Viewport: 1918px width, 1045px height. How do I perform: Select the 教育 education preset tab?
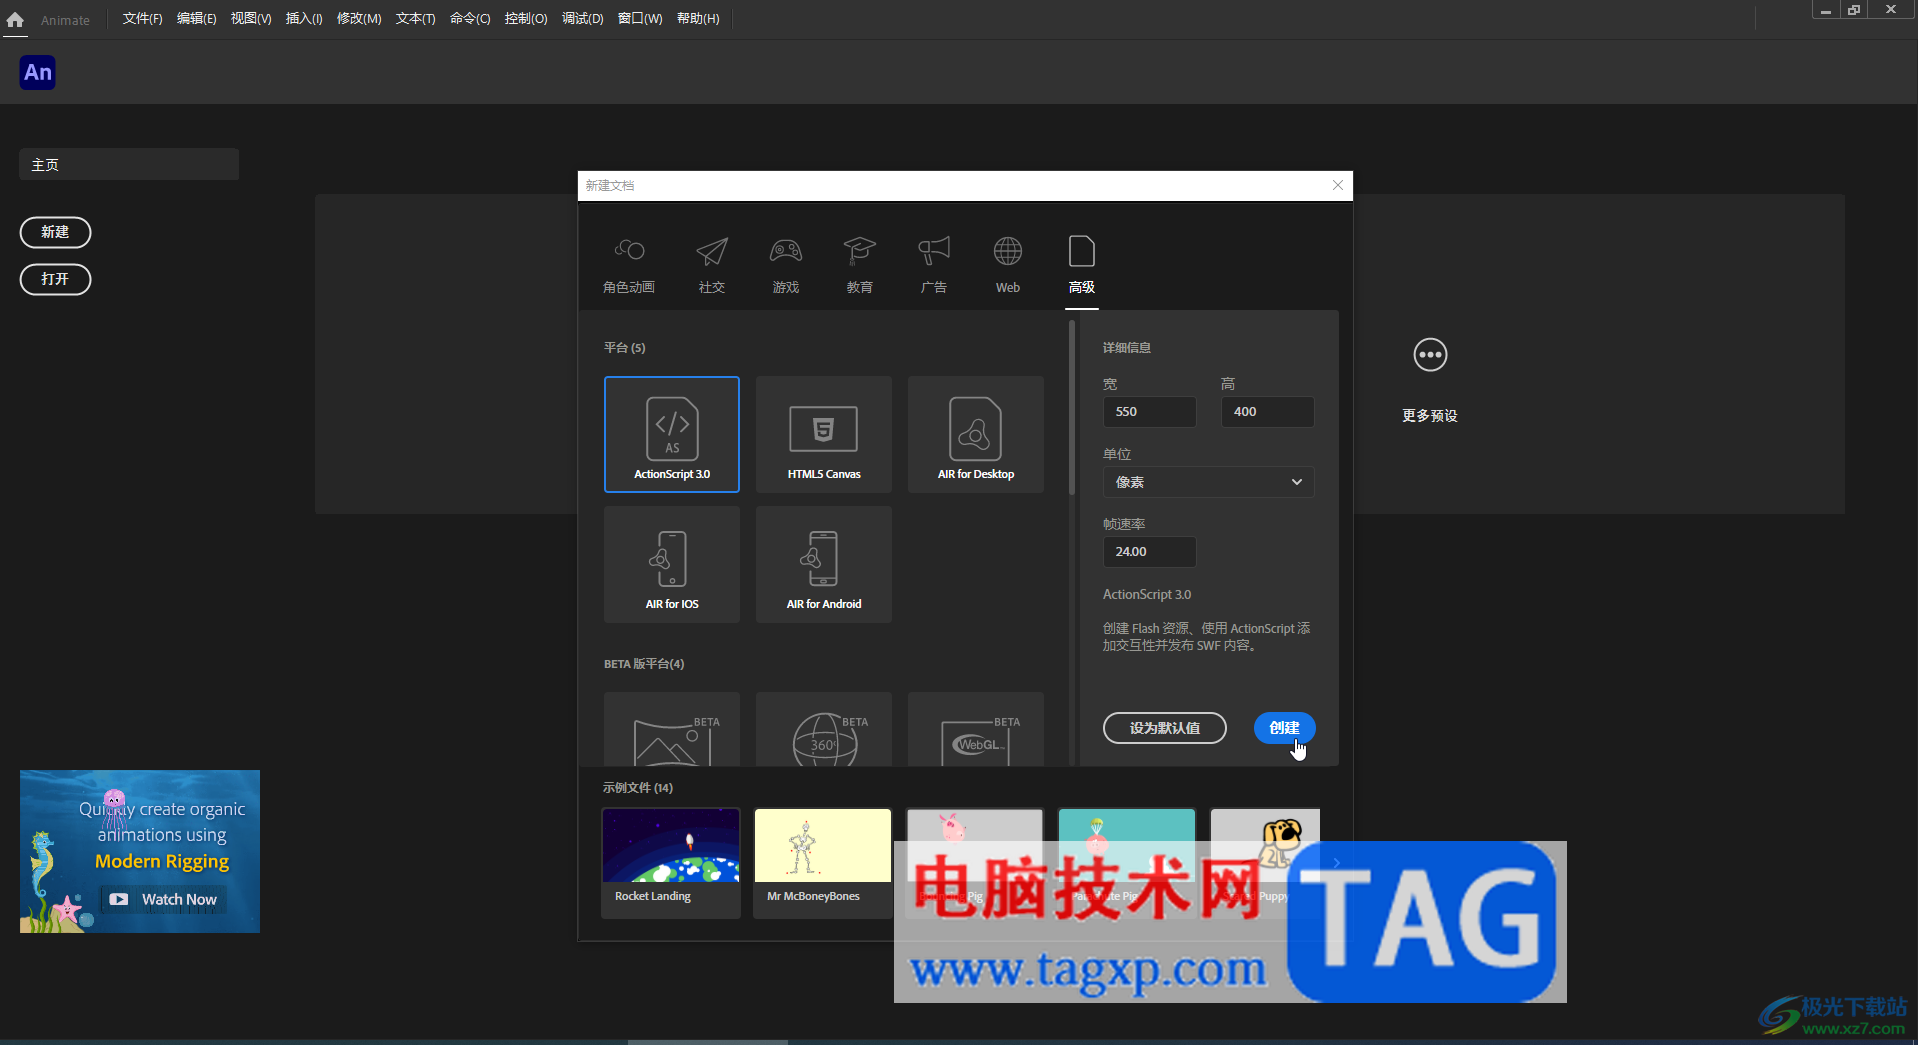pyautogui.click(x=860, y=265)
